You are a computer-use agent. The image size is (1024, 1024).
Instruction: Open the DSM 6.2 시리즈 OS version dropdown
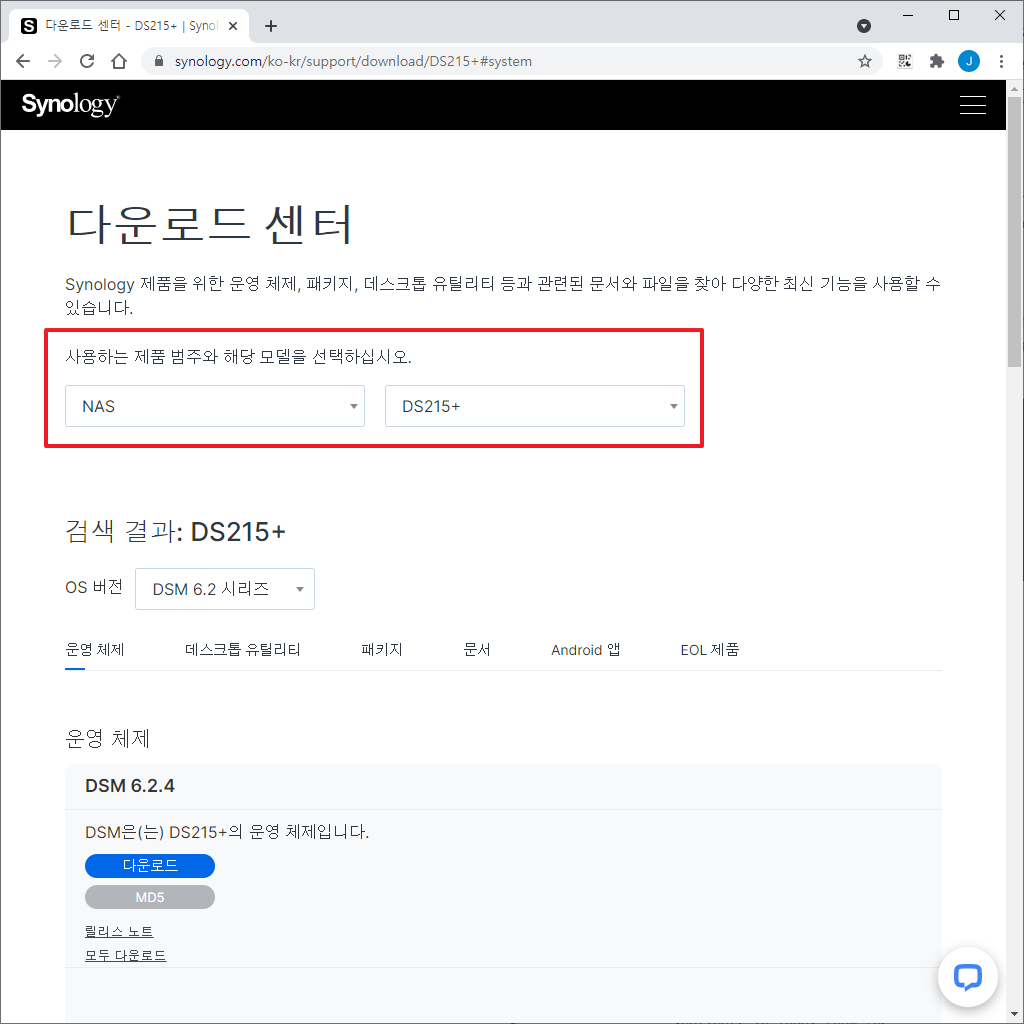coord(225,589)
